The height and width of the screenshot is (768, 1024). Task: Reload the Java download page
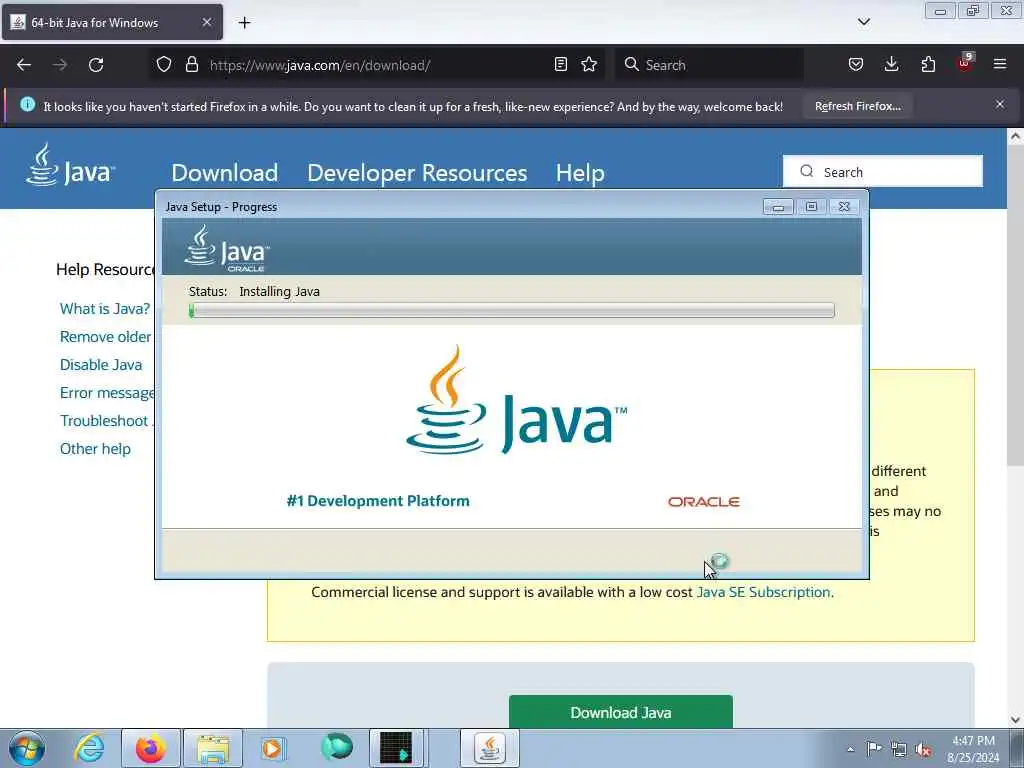click(96, 65)
